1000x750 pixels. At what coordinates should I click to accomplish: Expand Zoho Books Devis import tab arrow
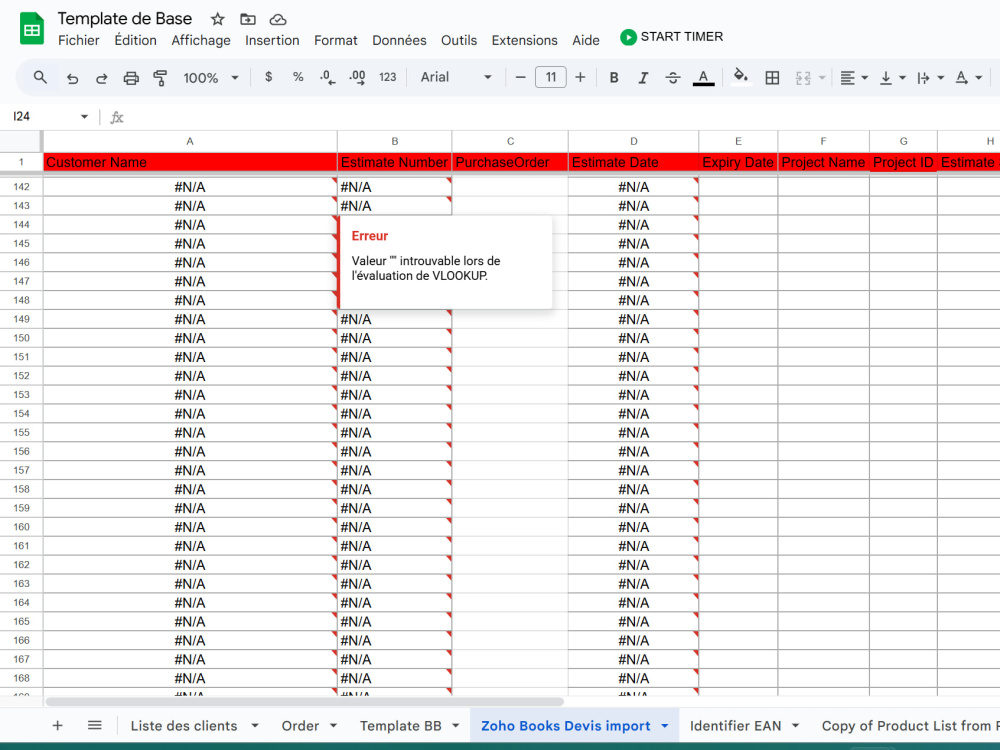point(665,726)
